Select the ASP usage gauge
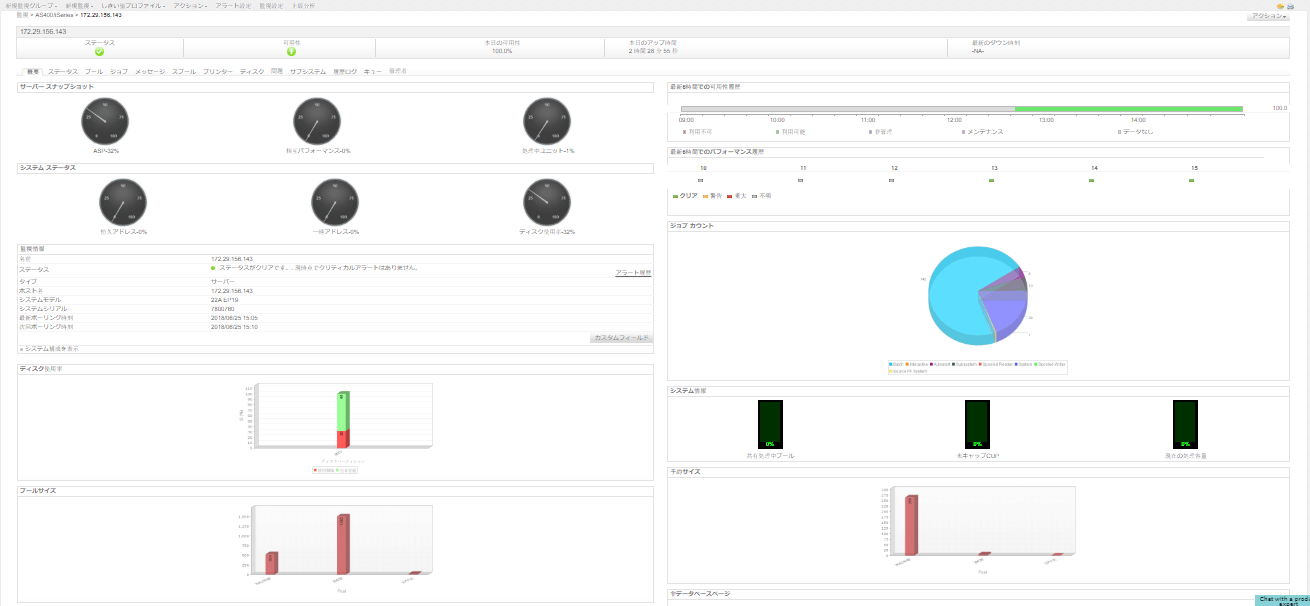 (103, 122)
